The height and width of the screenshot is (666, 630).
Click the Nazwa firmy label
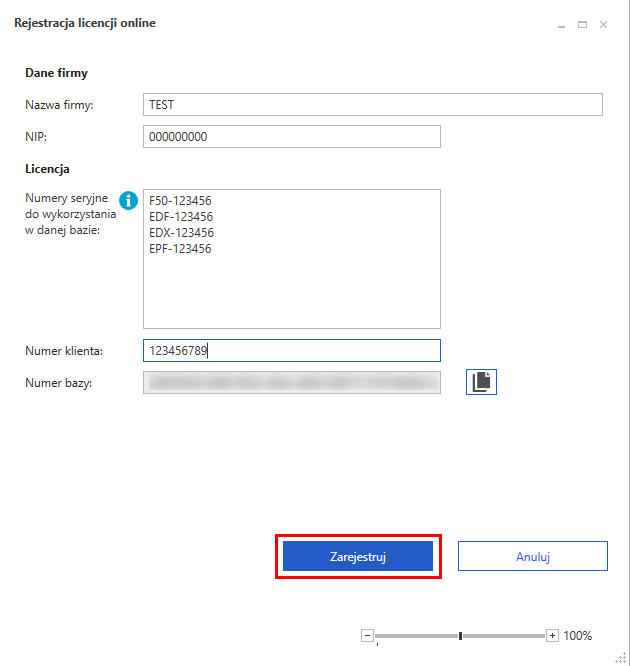click(x=59, y=105)
